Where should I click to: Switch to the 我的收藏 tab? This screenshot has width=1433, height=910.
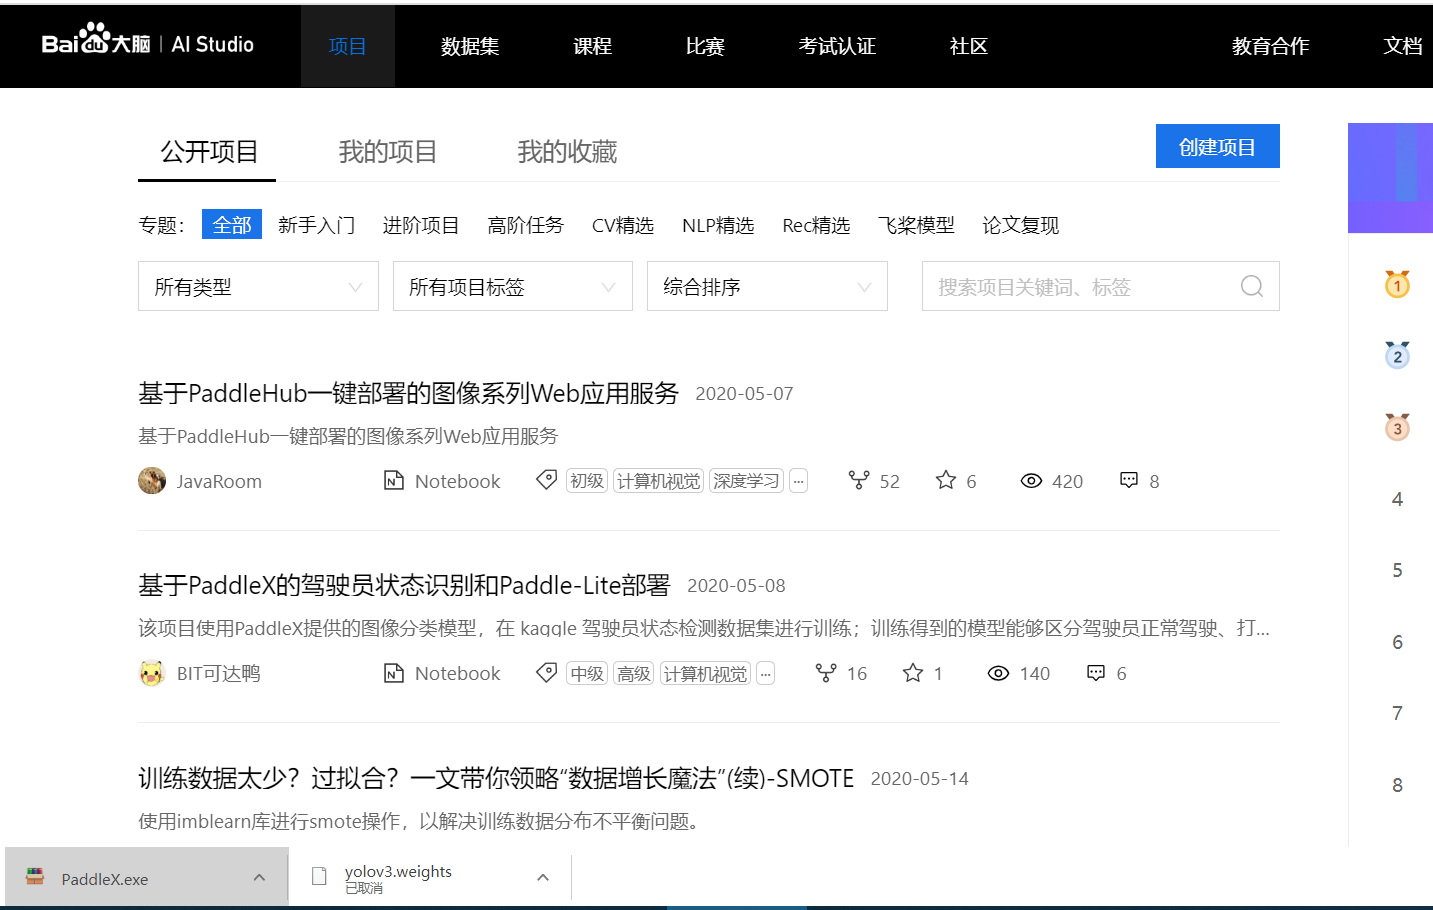pos(567,151)
